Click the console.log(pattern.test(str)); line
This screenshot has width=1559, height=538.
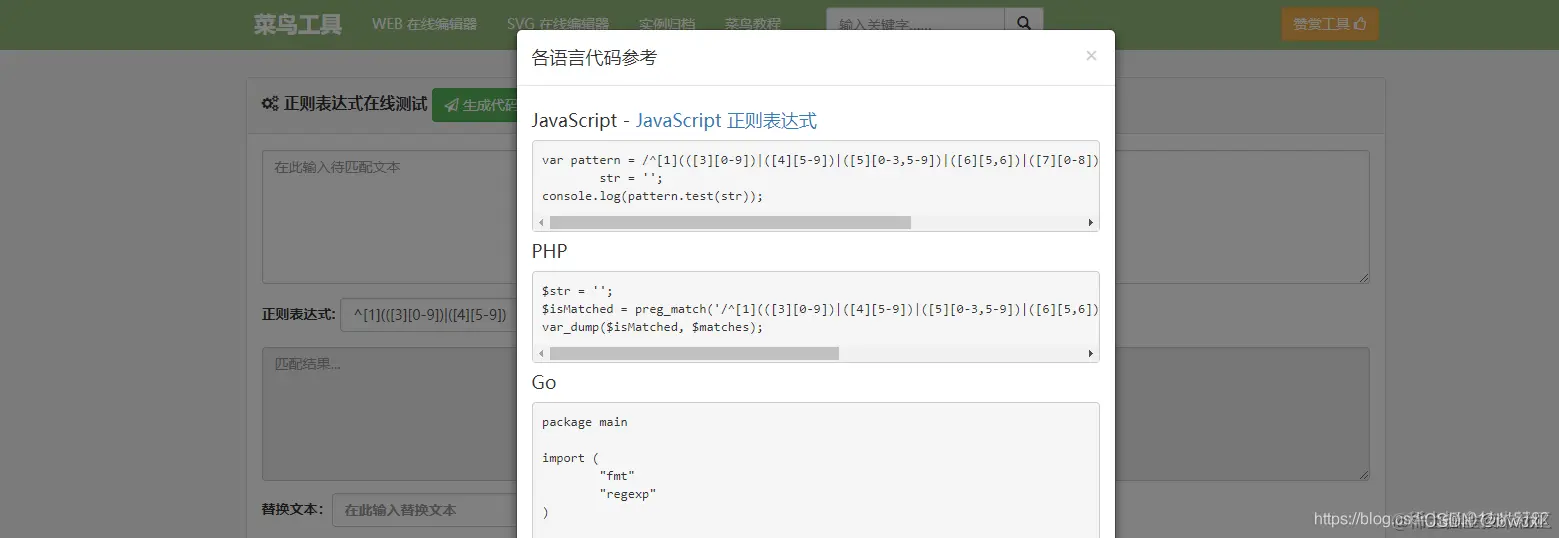coord(652,196)
